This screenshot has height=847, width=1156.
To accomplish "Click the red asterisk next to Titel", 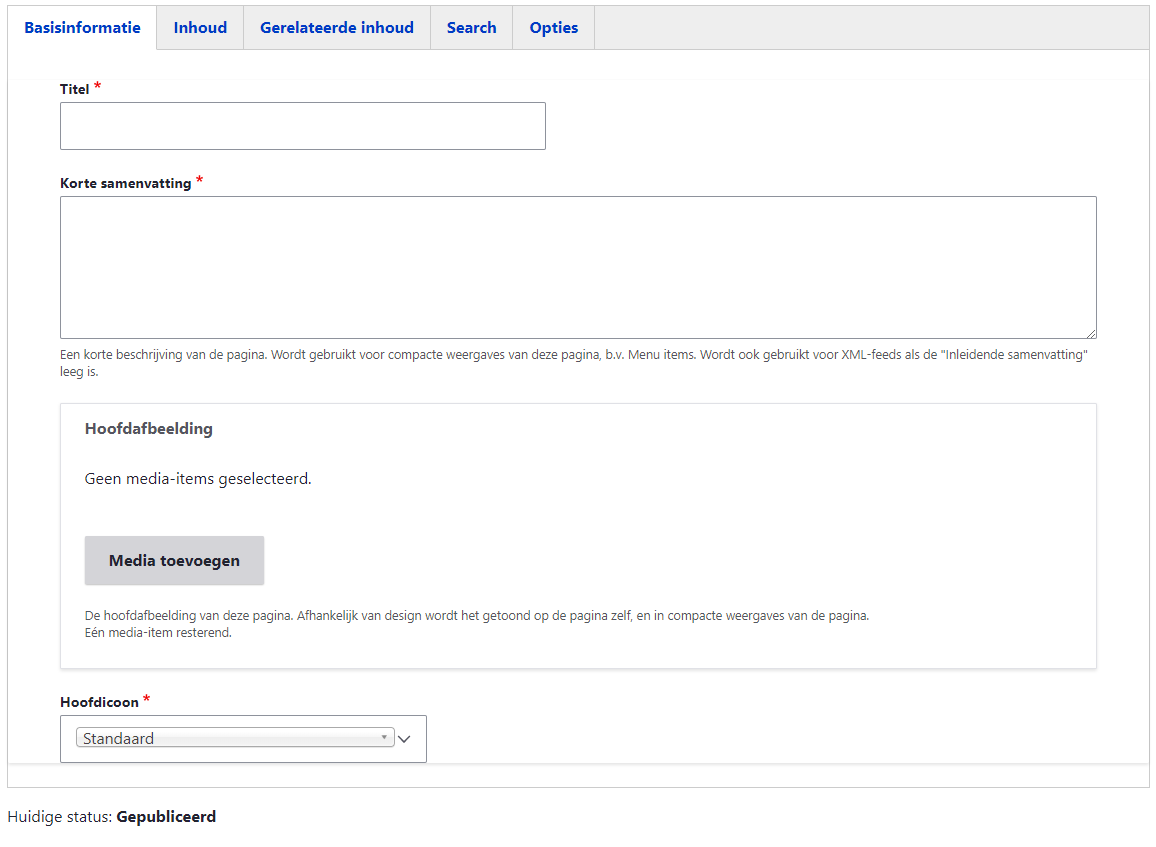I will (98, 87).
